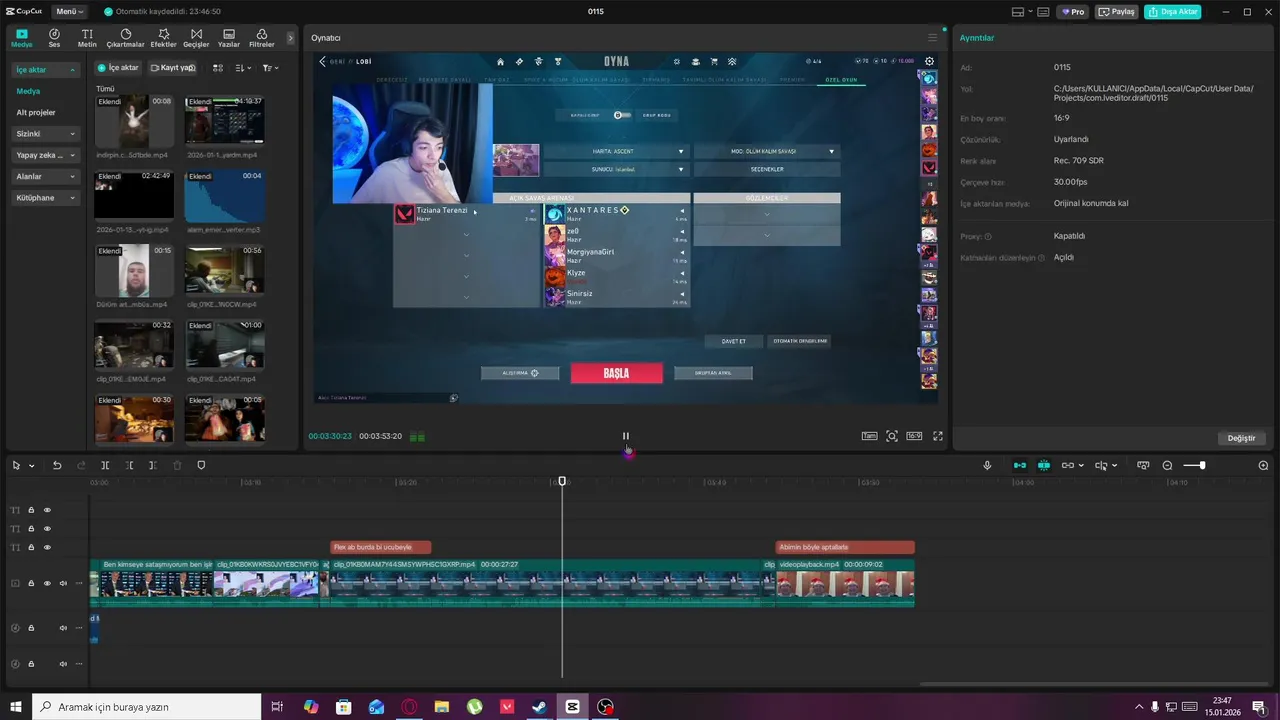The height and width of the screenshot is (720, 1280).
Task: Switch media grid view layout
Action: point(218,68)
